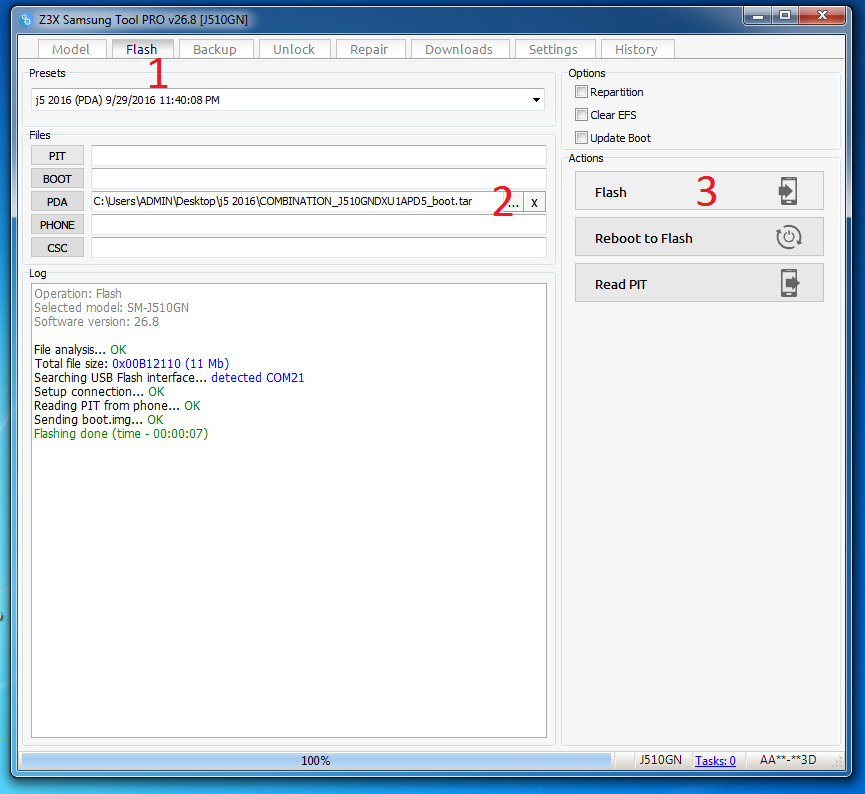The height and width of the screenshot is (794, 865).
Task: Open the Tasks: 0 link
Action: (715, 761)
